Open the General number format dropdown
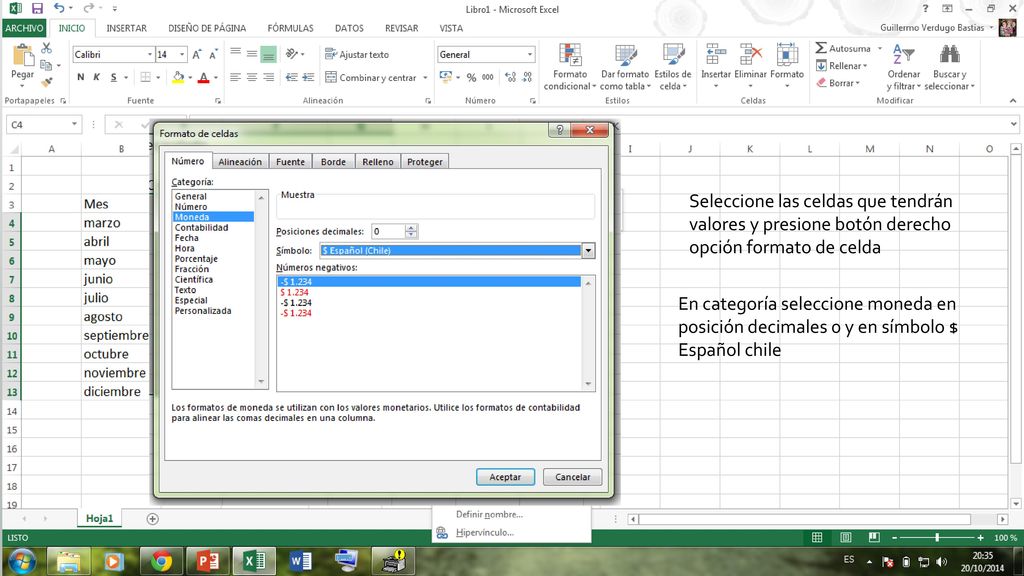The width and height of the screenshot is (1024, 576). point(530,55)
